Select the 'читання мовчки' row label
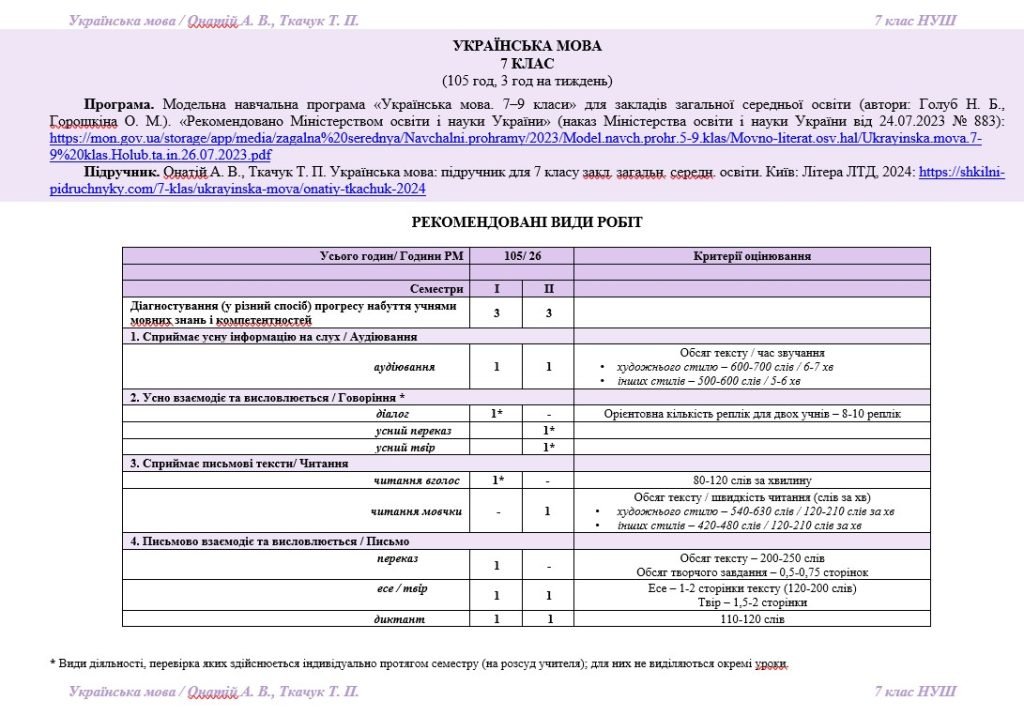Screen dimensions: 1024x716 point(416,512)
